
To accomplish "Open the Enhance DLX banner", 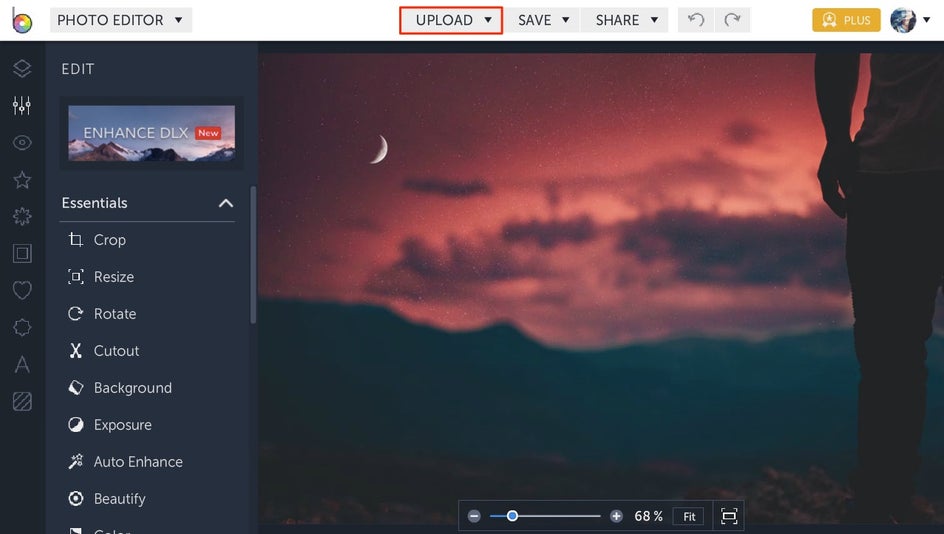I will pos(152,134).
